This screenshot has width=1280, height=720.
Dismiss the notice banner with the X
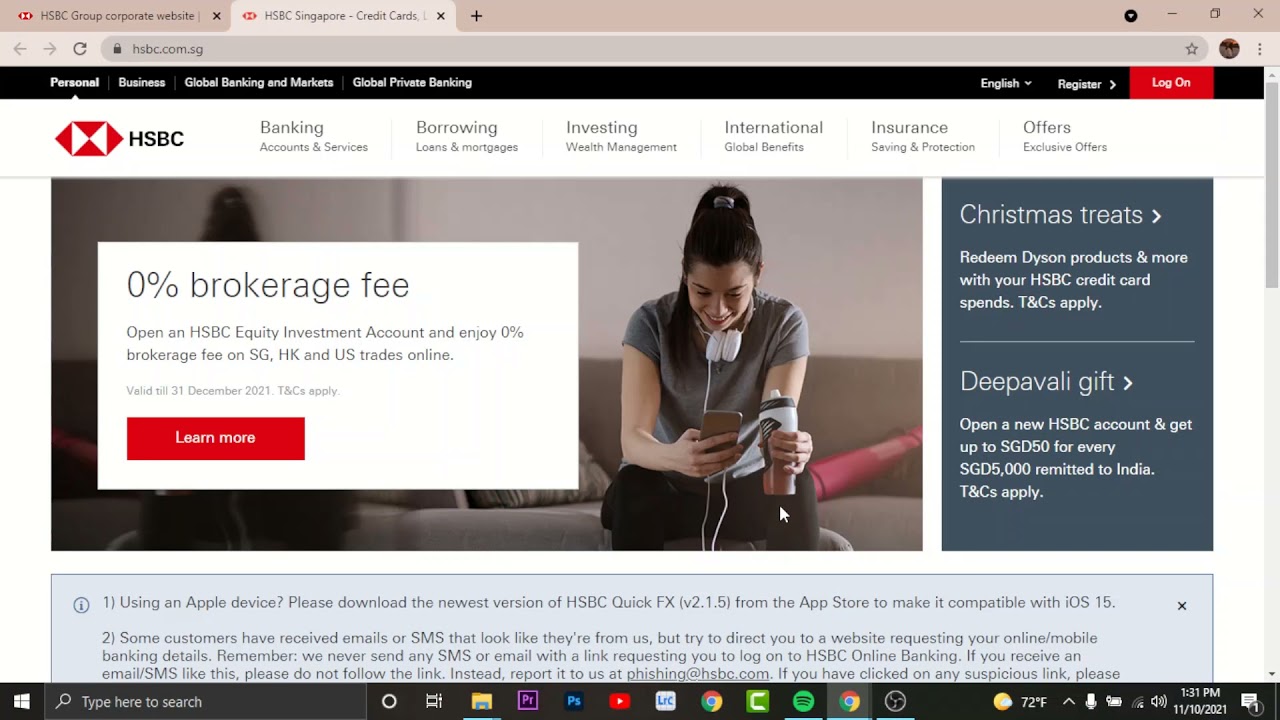click(1182, 605)
